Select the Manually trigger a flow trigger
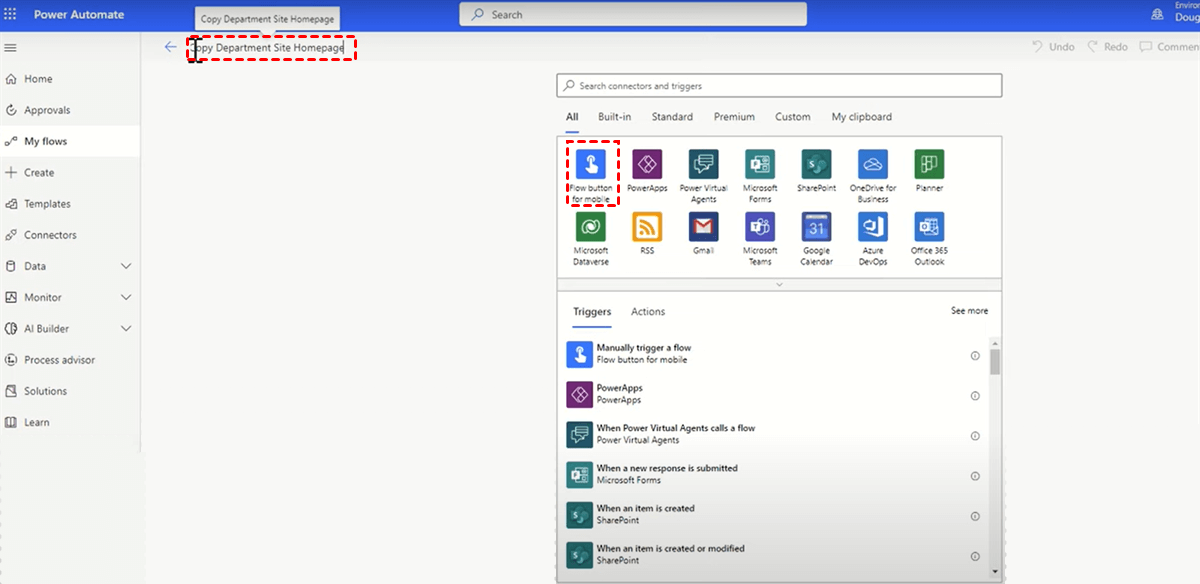The image size is (1200, 584). point(643,354)
